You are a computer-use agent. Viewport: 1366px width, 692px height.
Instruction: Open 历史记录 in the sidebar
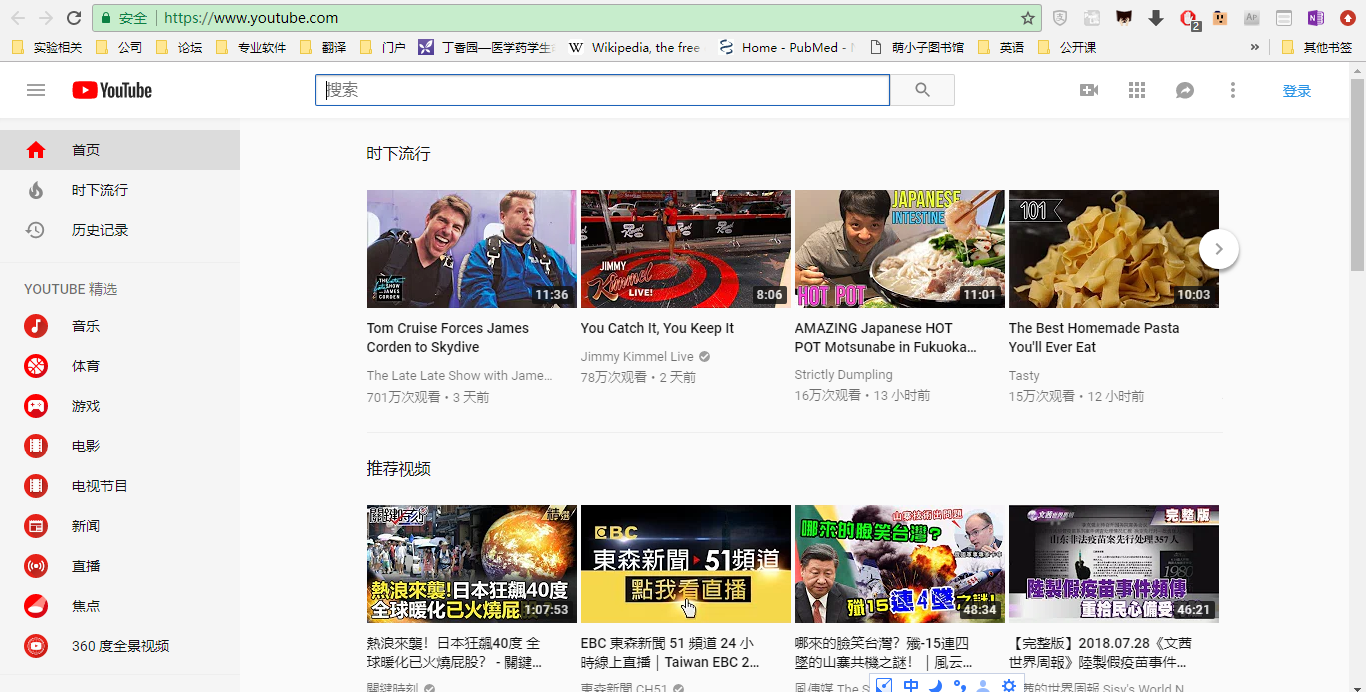120,230
